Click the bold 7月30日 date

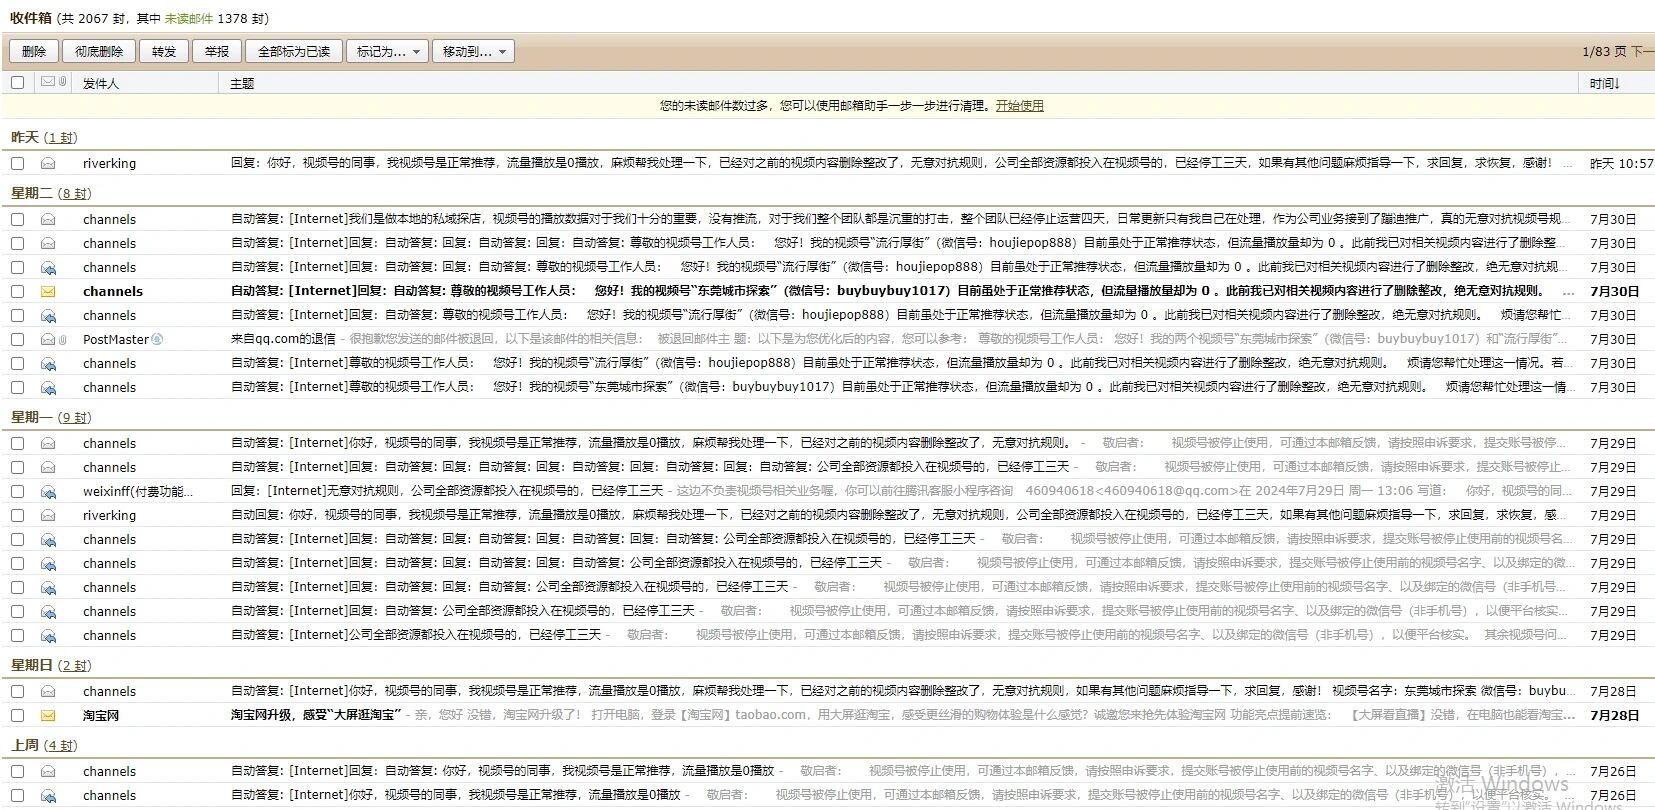coord(1614,291)
